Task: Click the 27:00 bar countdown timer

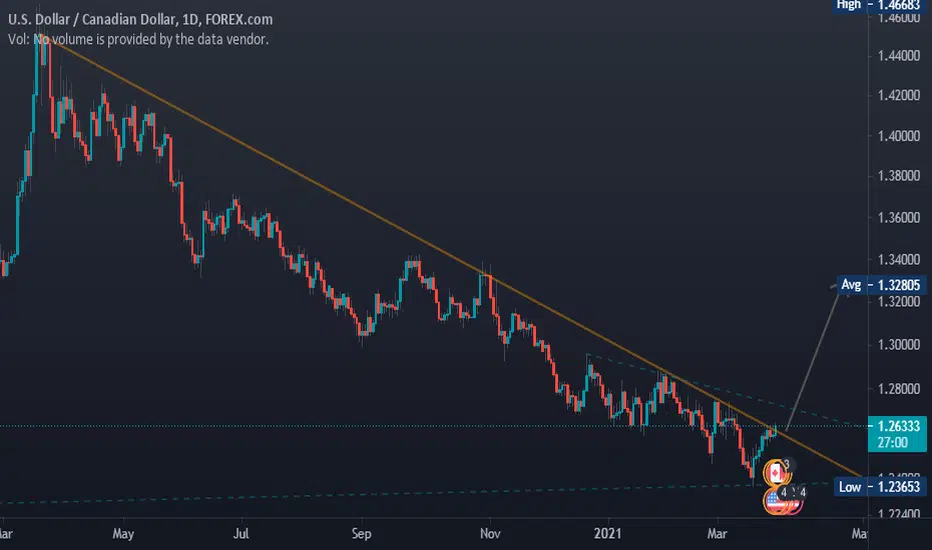Action: click(892, 442)
